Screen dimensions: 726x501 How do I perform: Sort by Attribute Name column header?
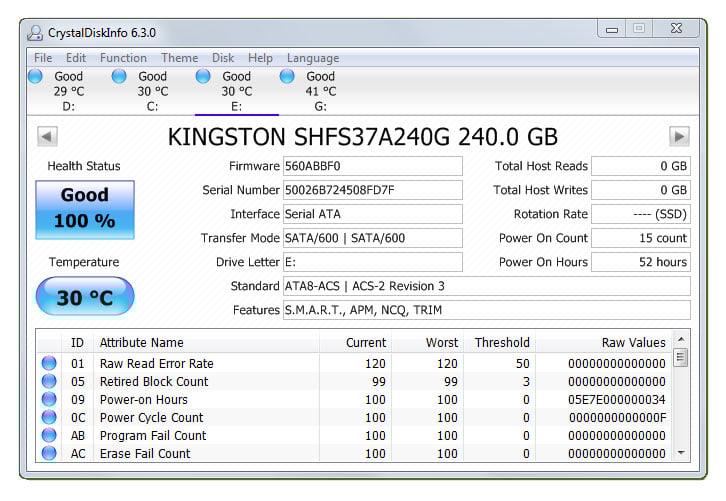tap(206, 343)
